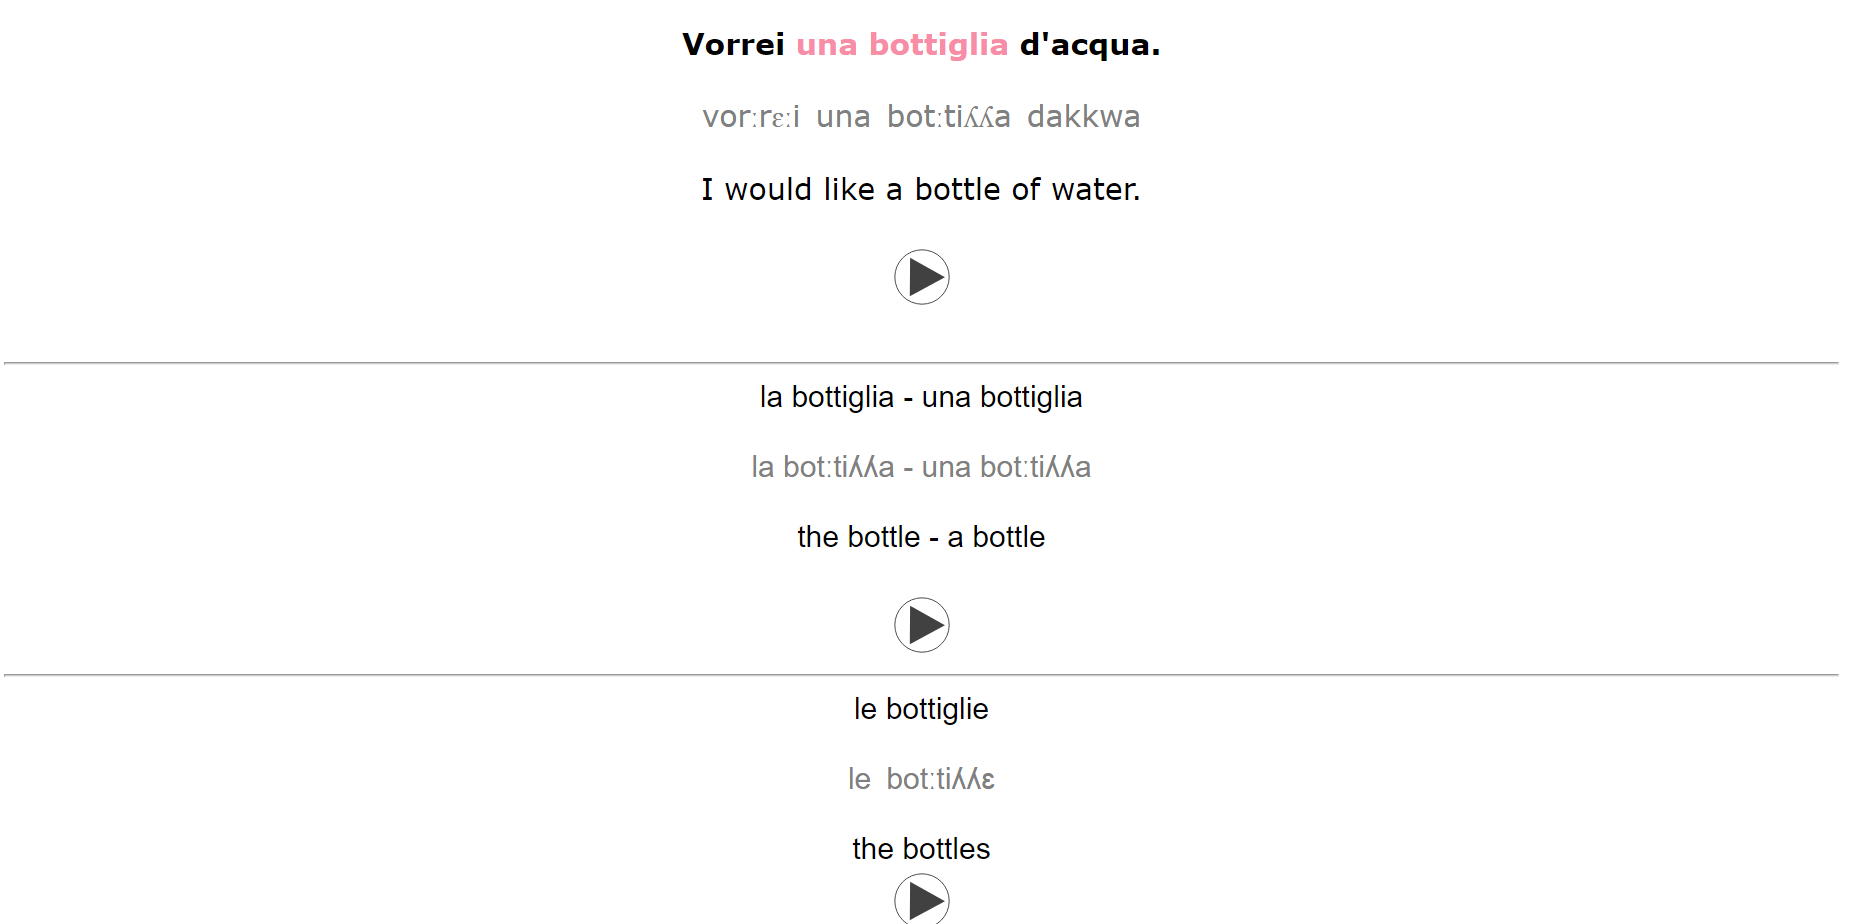Play audio for 'Vorrei una bottiglia d'acqua'

tap(921, 277)
